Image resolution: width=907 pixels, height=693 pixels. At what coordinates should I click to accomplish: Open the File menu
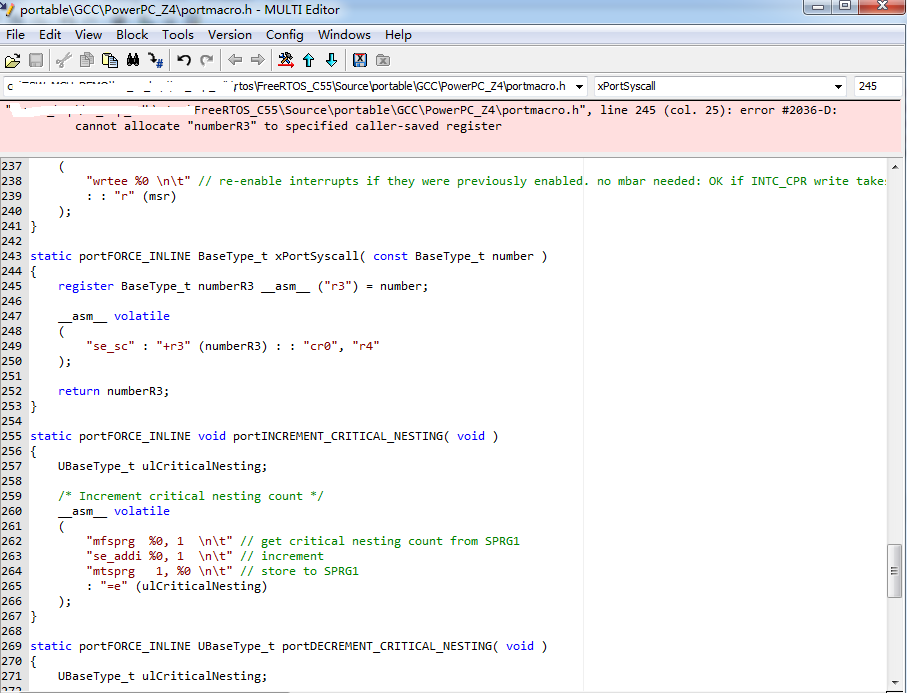[x=16, y=35]
